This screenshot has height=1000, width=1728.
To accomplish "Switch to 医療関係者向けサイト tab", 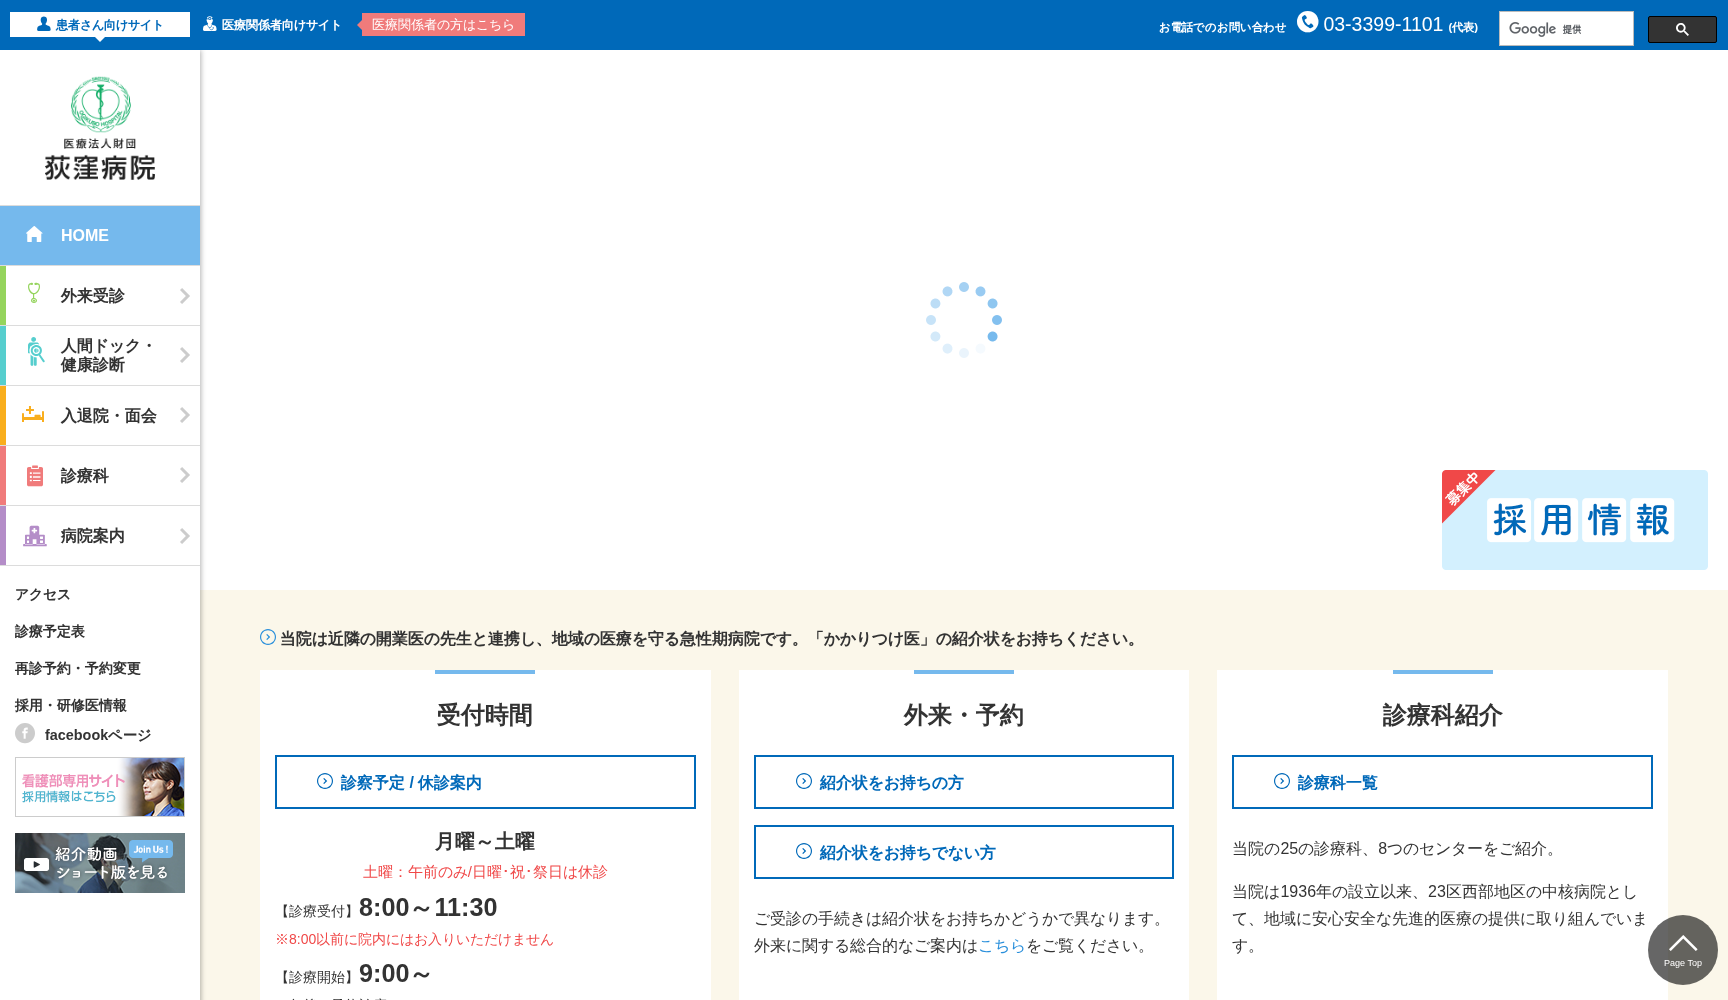I will pos(271,23).
